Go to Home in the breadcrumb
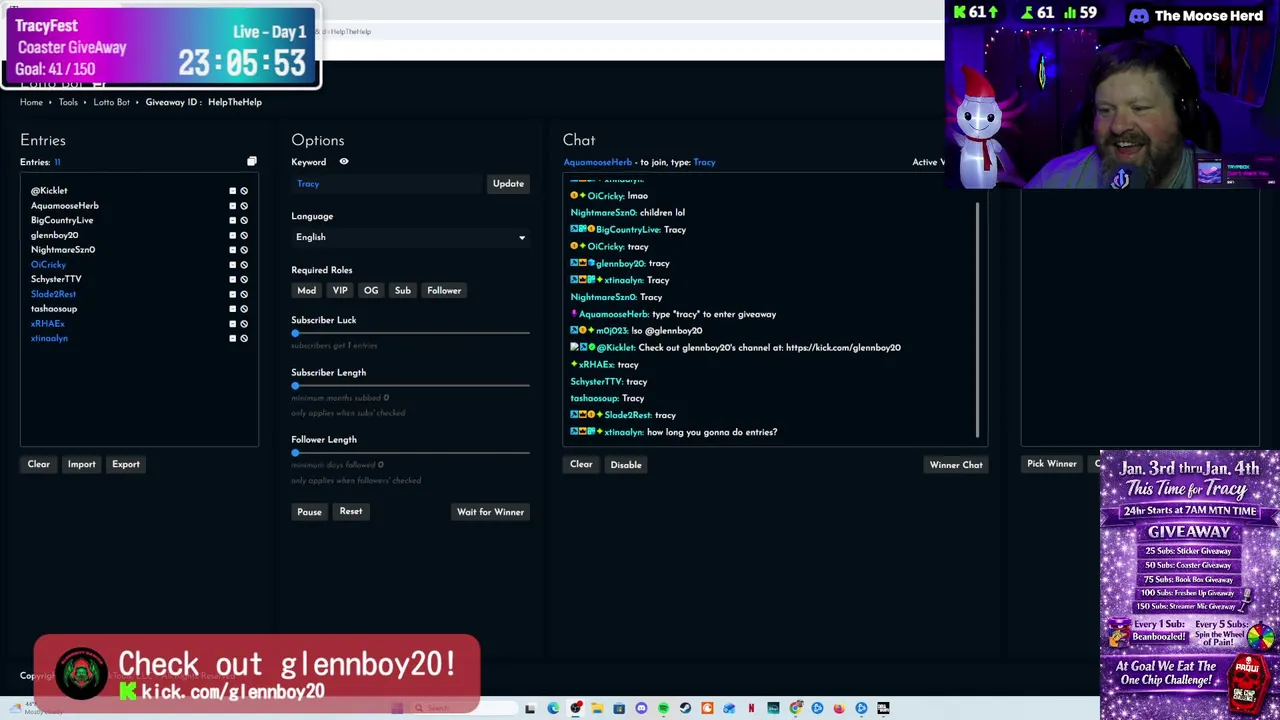This screenshot has width=1280, height=720. [x=31, y=102]
